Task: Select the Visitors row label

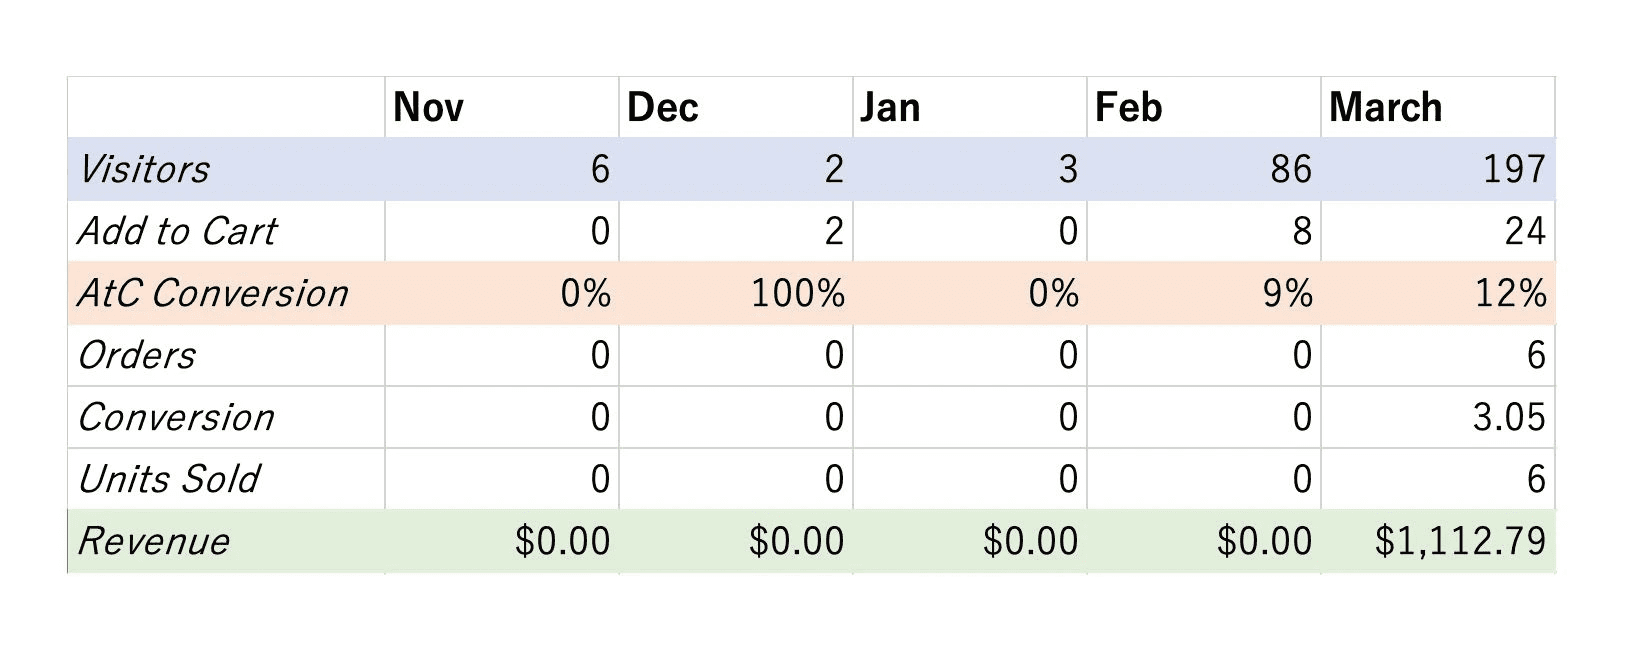Action: pos(226,169)
